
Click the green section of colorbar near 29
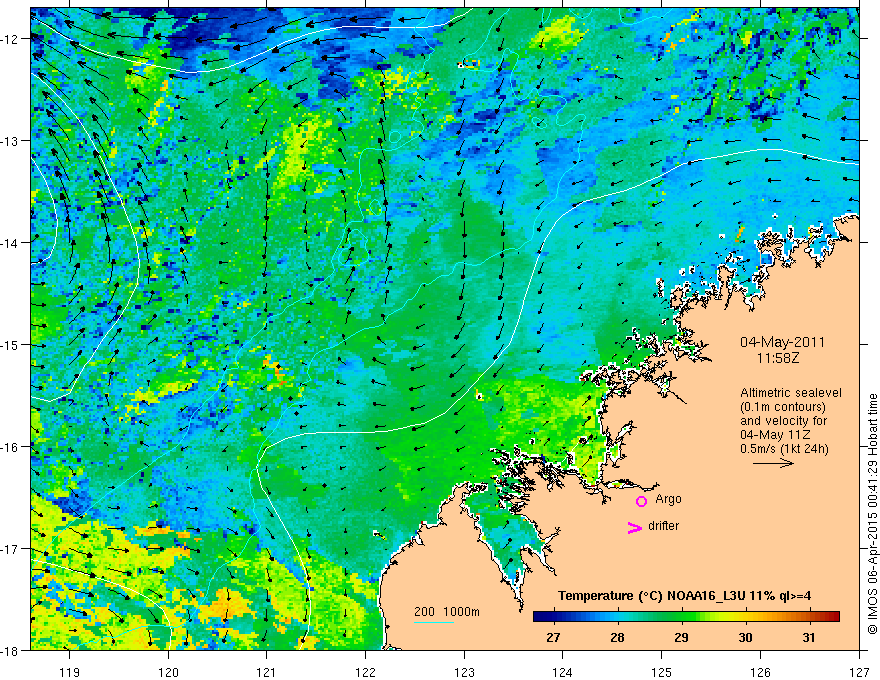[681, 617]
